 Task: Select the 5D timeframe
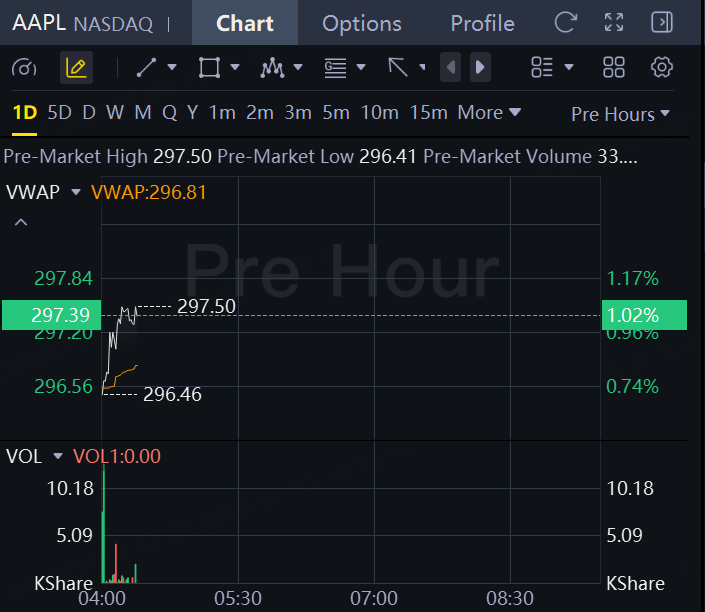(59, 112)
